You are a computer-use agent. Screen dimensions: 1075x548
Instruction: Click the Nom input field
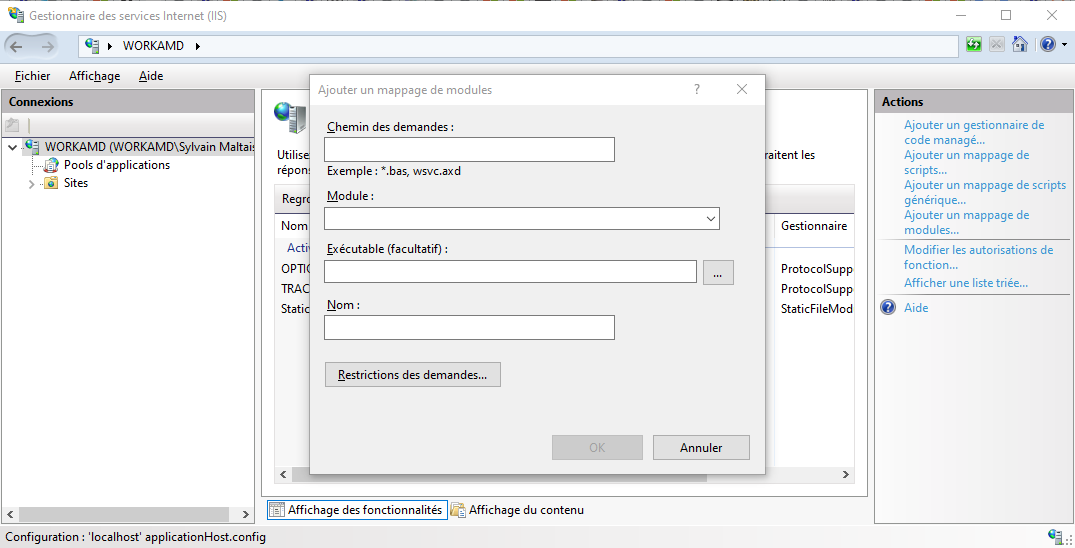[469, 327]
